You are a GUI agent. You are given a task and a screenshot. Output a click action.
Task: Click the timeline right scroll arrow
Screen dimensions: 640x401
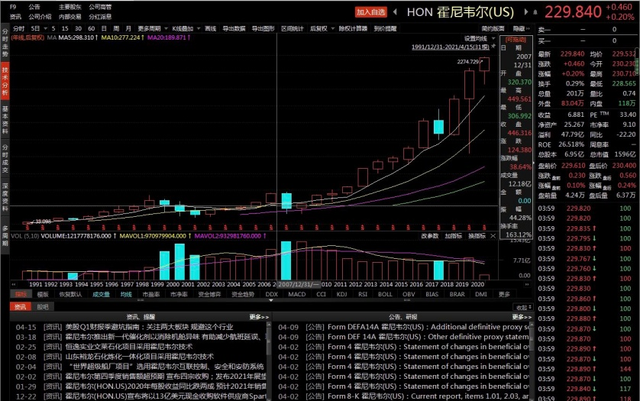(527, 284)
